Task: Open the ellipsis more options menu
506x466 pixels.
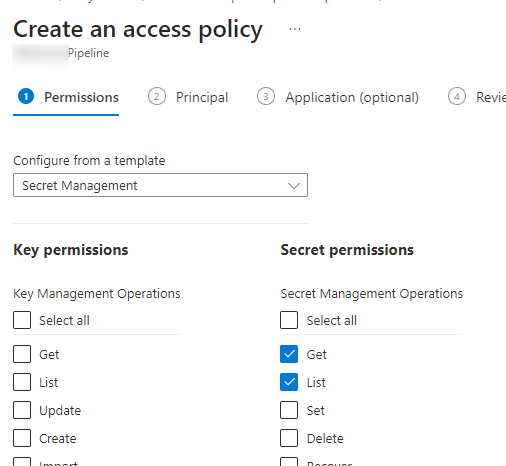Action: 295,29
